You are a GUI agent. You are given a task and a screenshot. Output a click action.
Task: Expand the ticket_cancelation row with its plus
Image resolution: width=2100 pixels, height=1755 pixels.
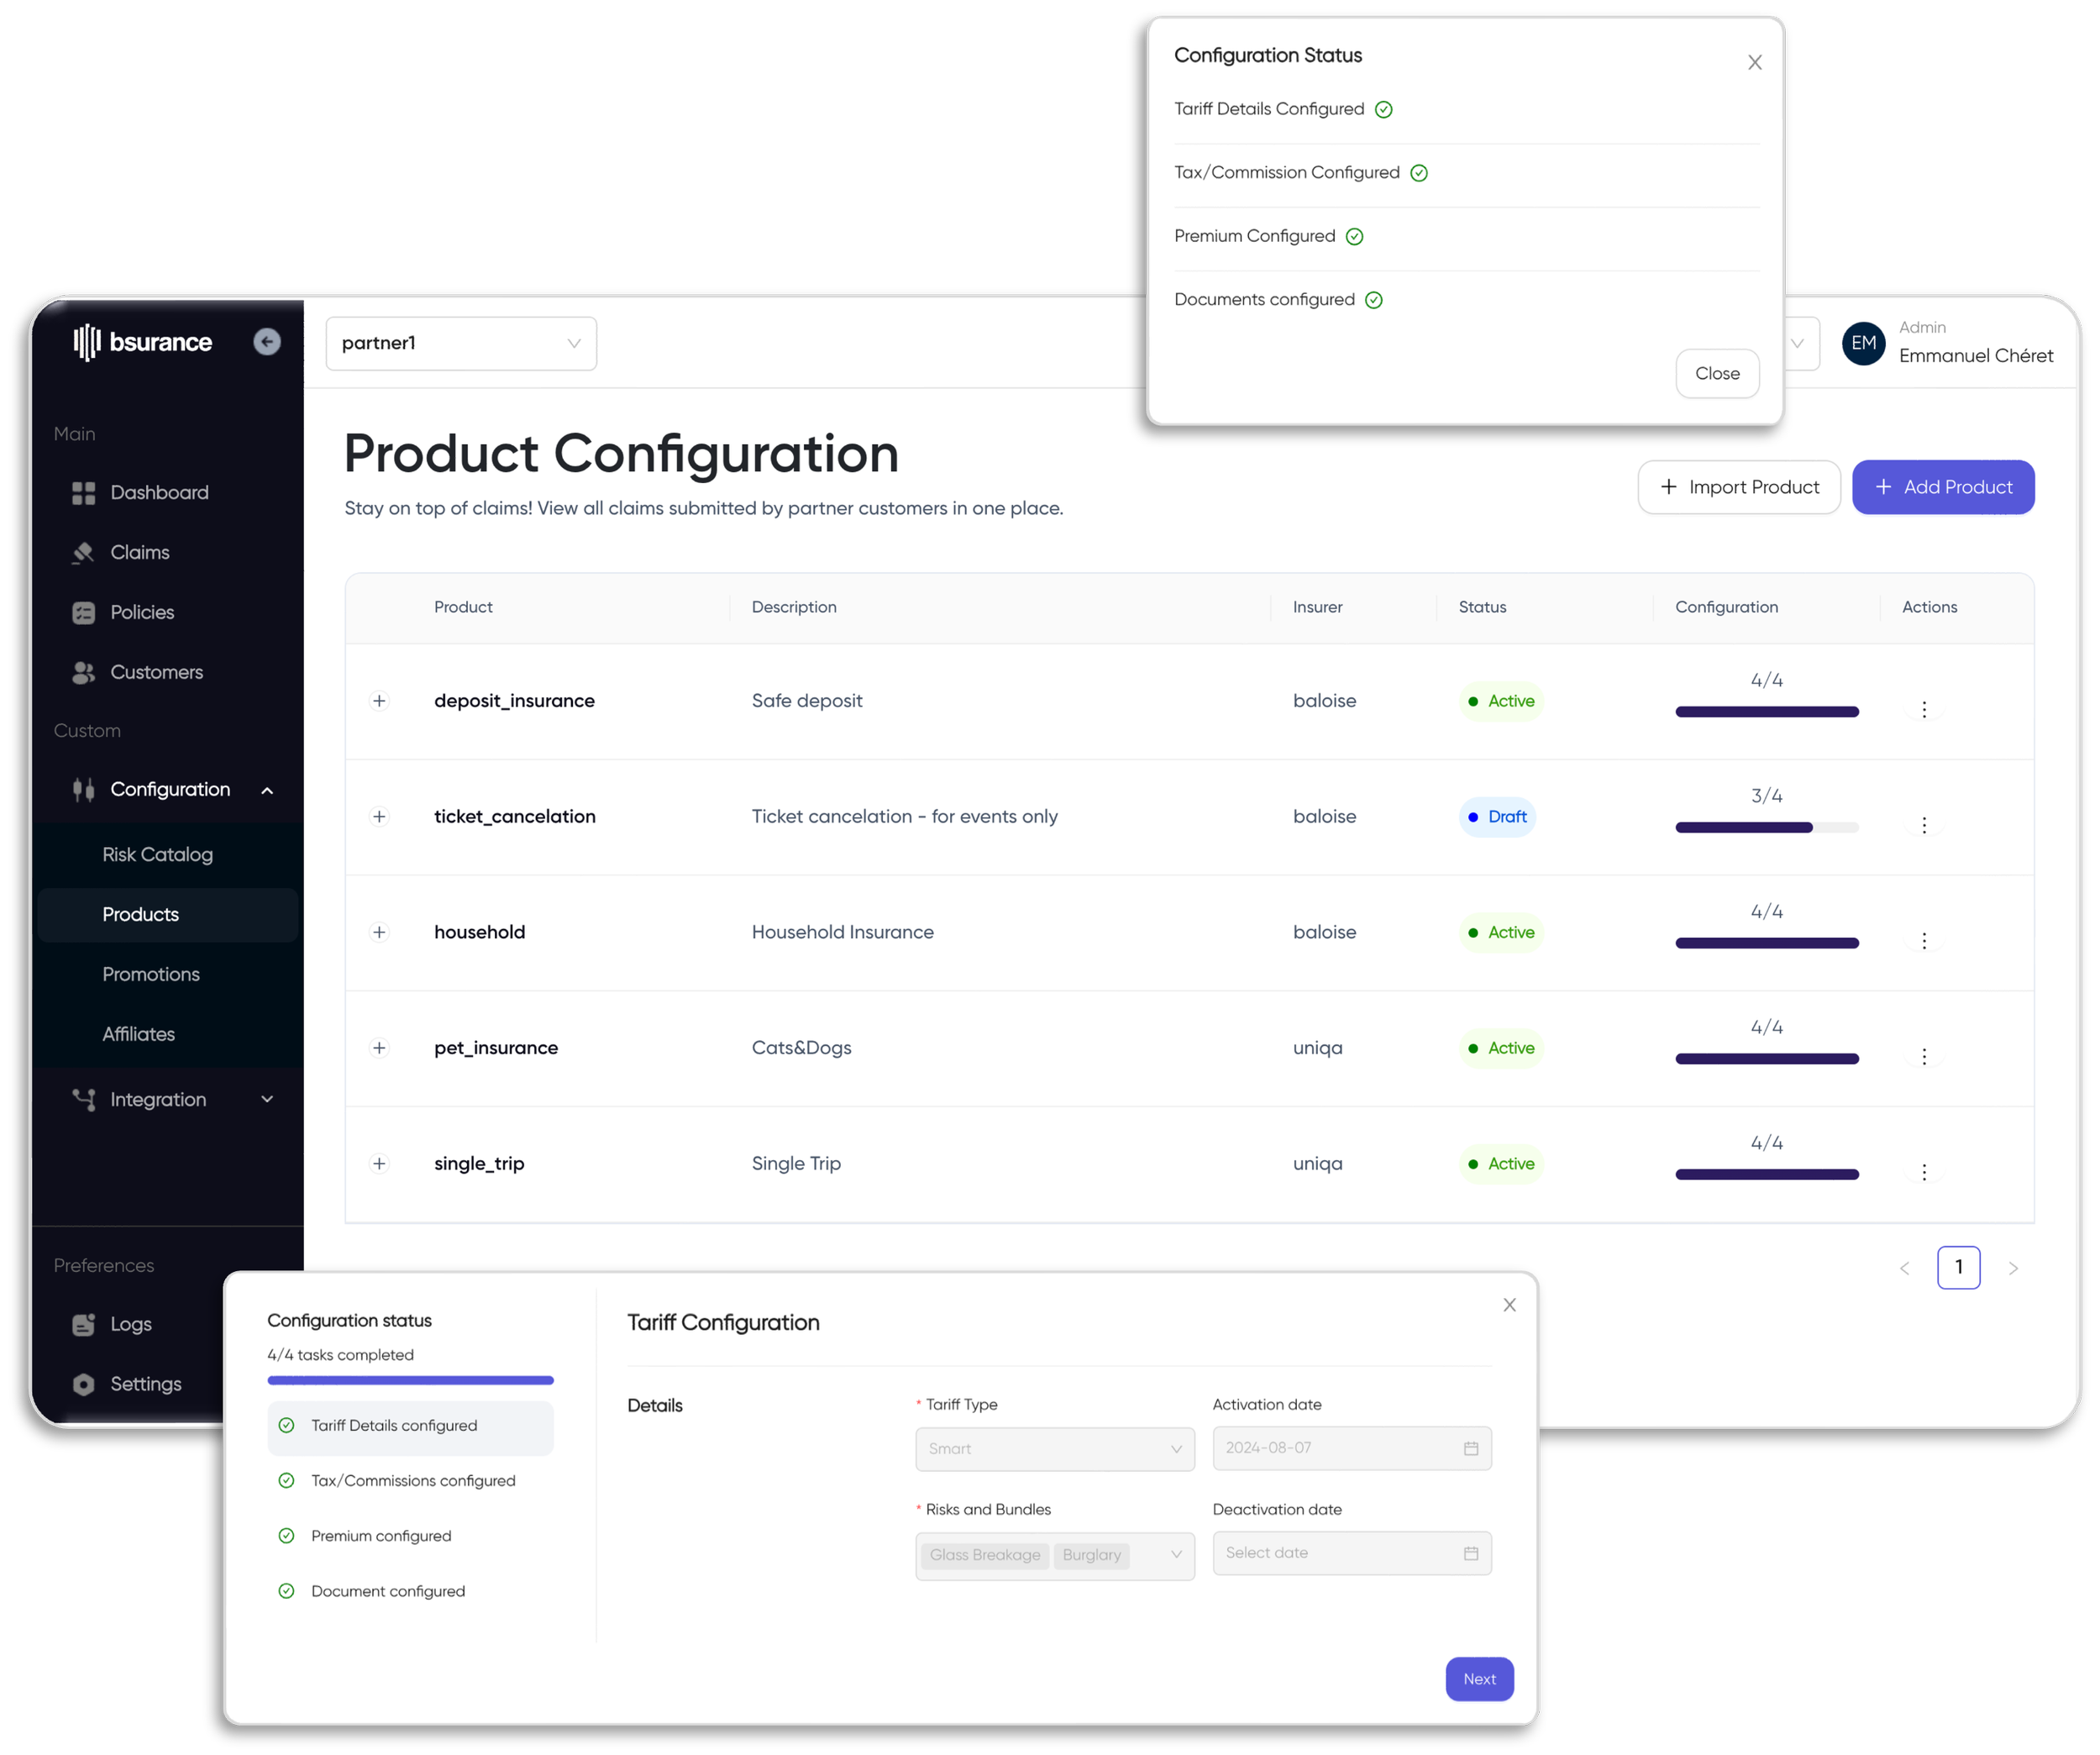pyautogui.click(x=379, y=817)
